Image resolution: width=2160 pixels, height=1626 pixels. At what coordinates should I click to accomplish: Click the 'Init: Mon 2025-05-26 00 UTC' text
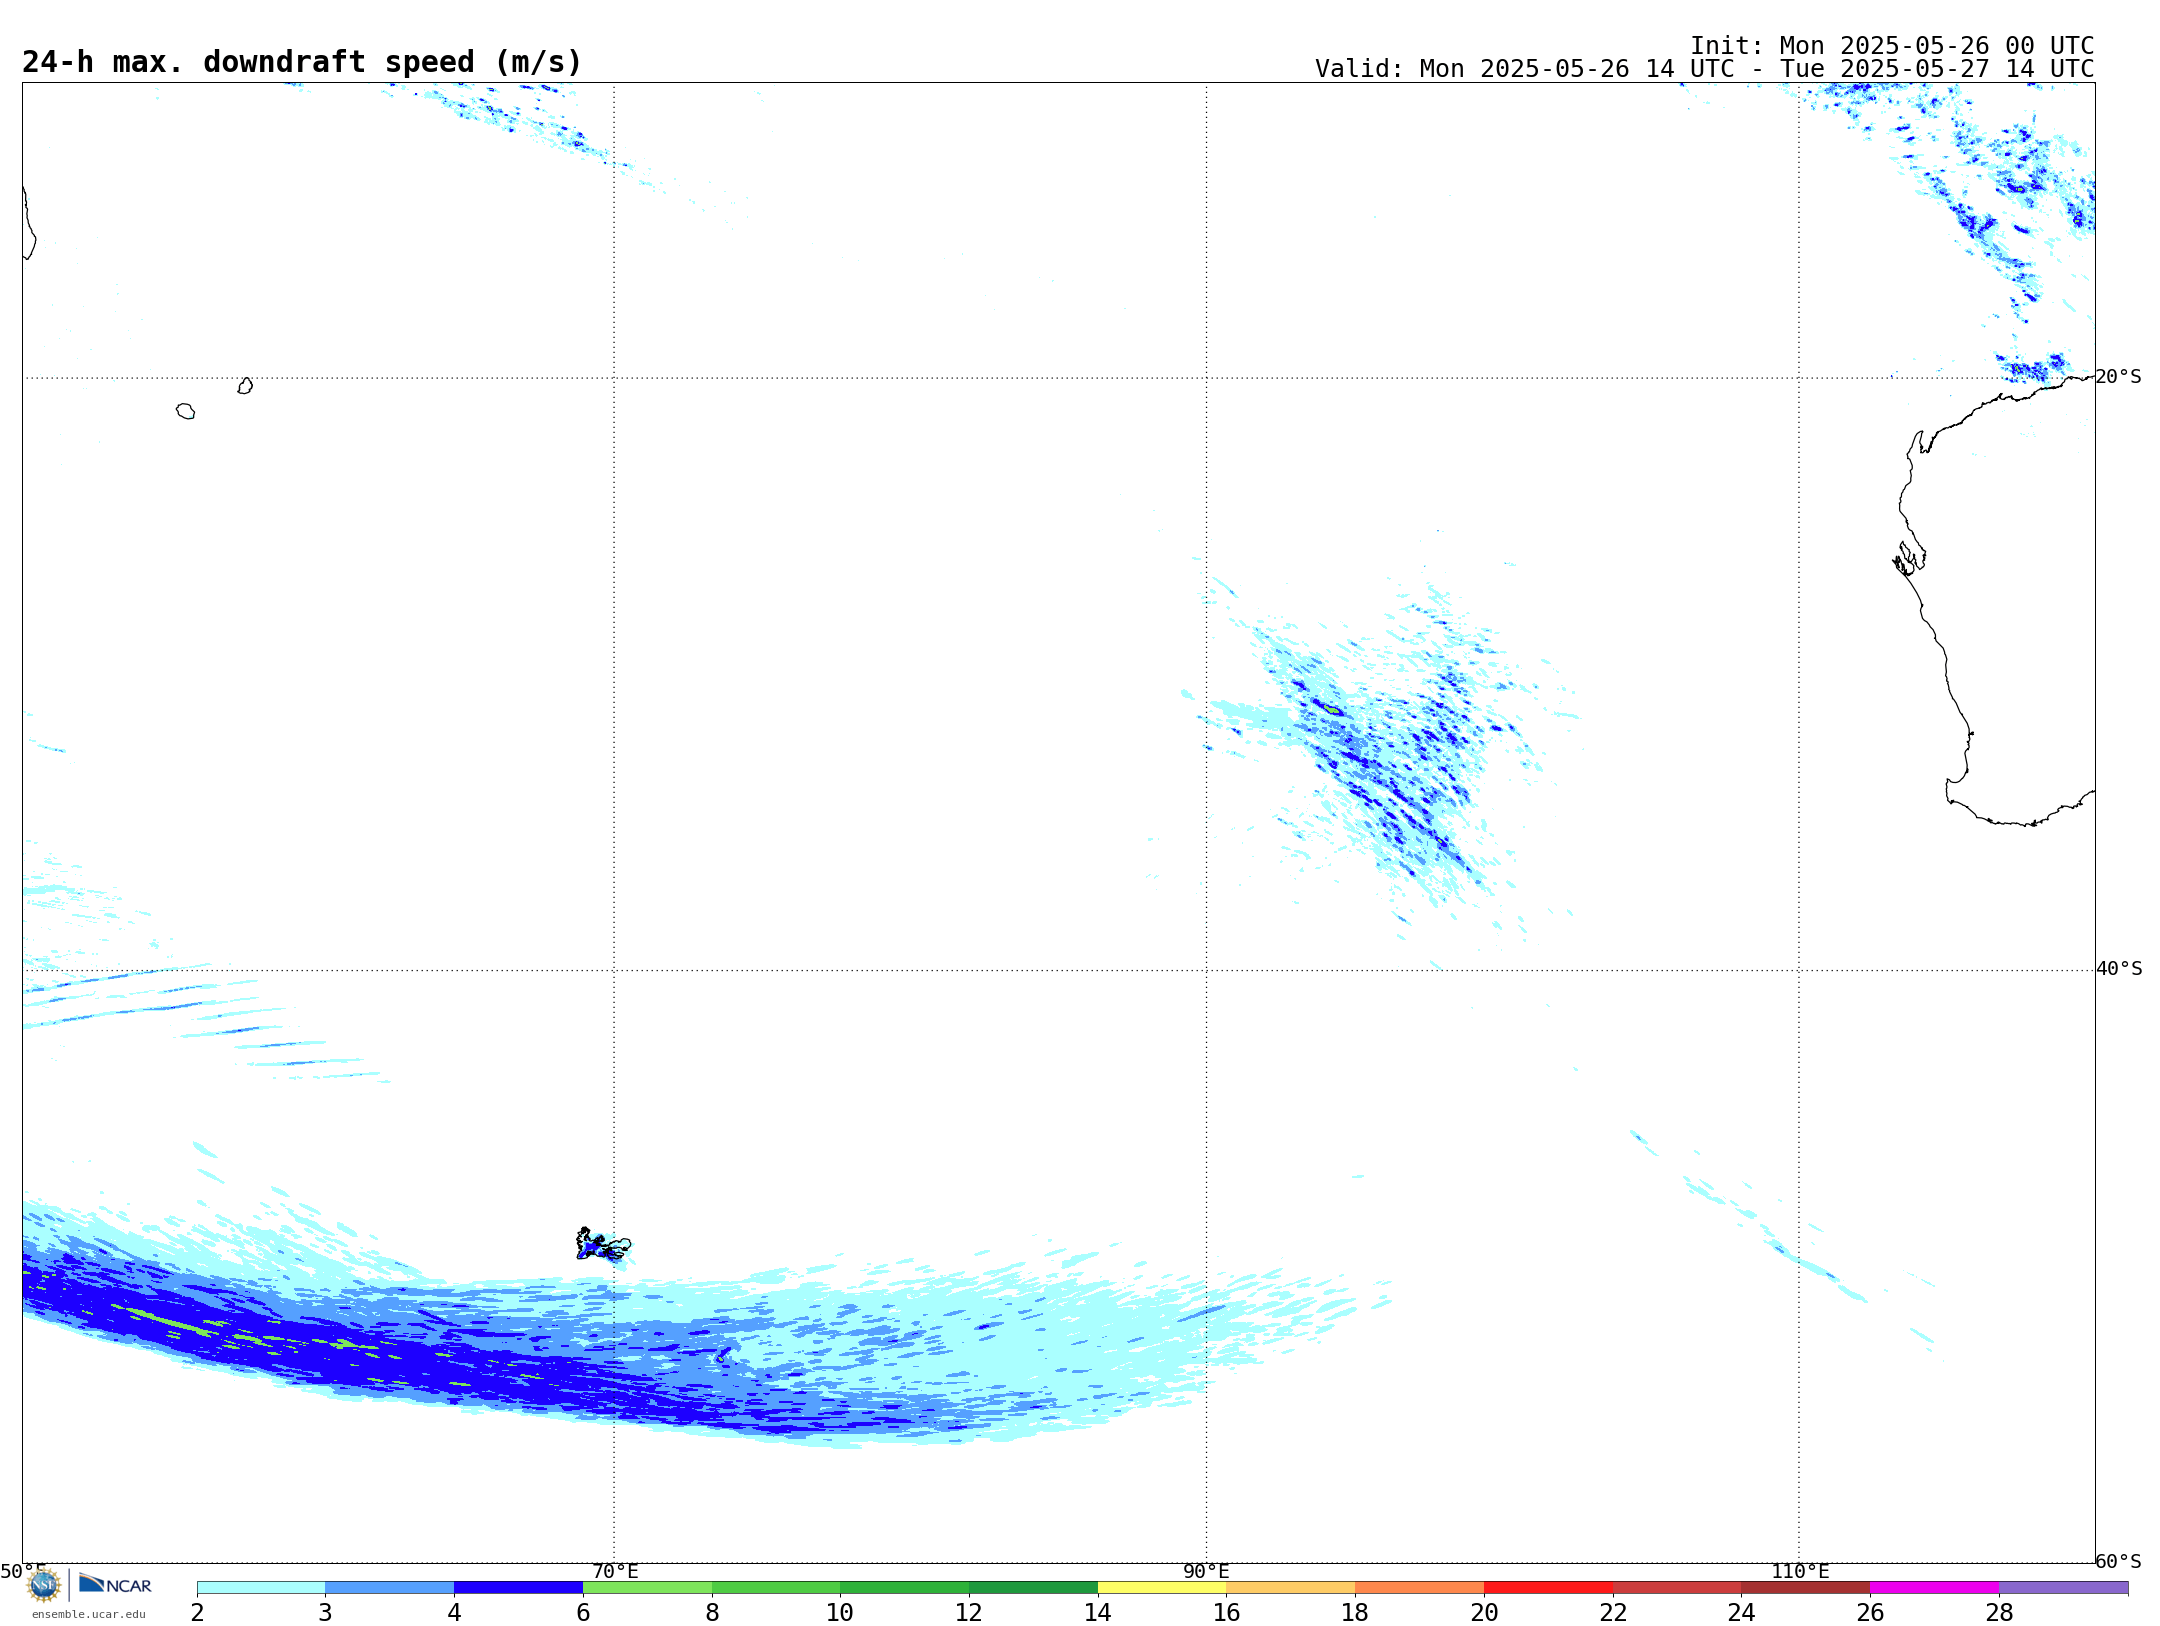tap(1892, 46)
